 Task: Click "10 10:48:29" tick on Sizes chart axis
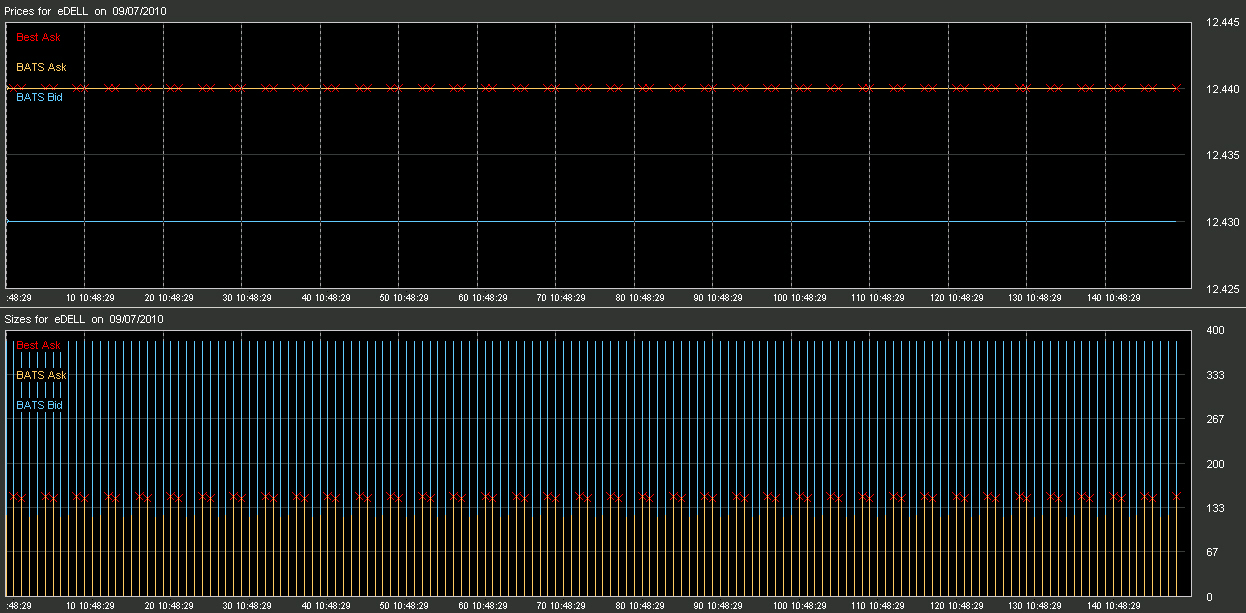pyautogui.click(x=90, y=606)
